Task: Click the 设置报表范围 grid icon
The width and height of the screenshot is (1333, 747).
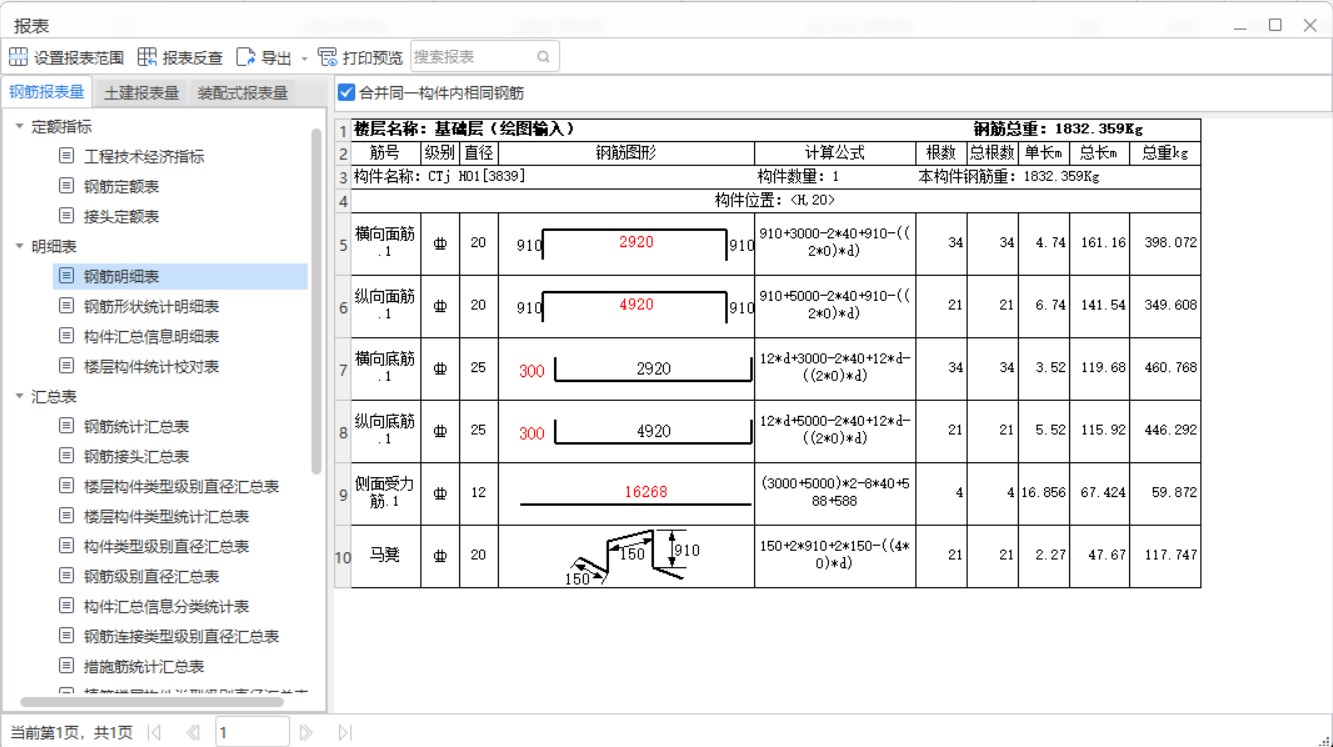Action: click(19, 57)
